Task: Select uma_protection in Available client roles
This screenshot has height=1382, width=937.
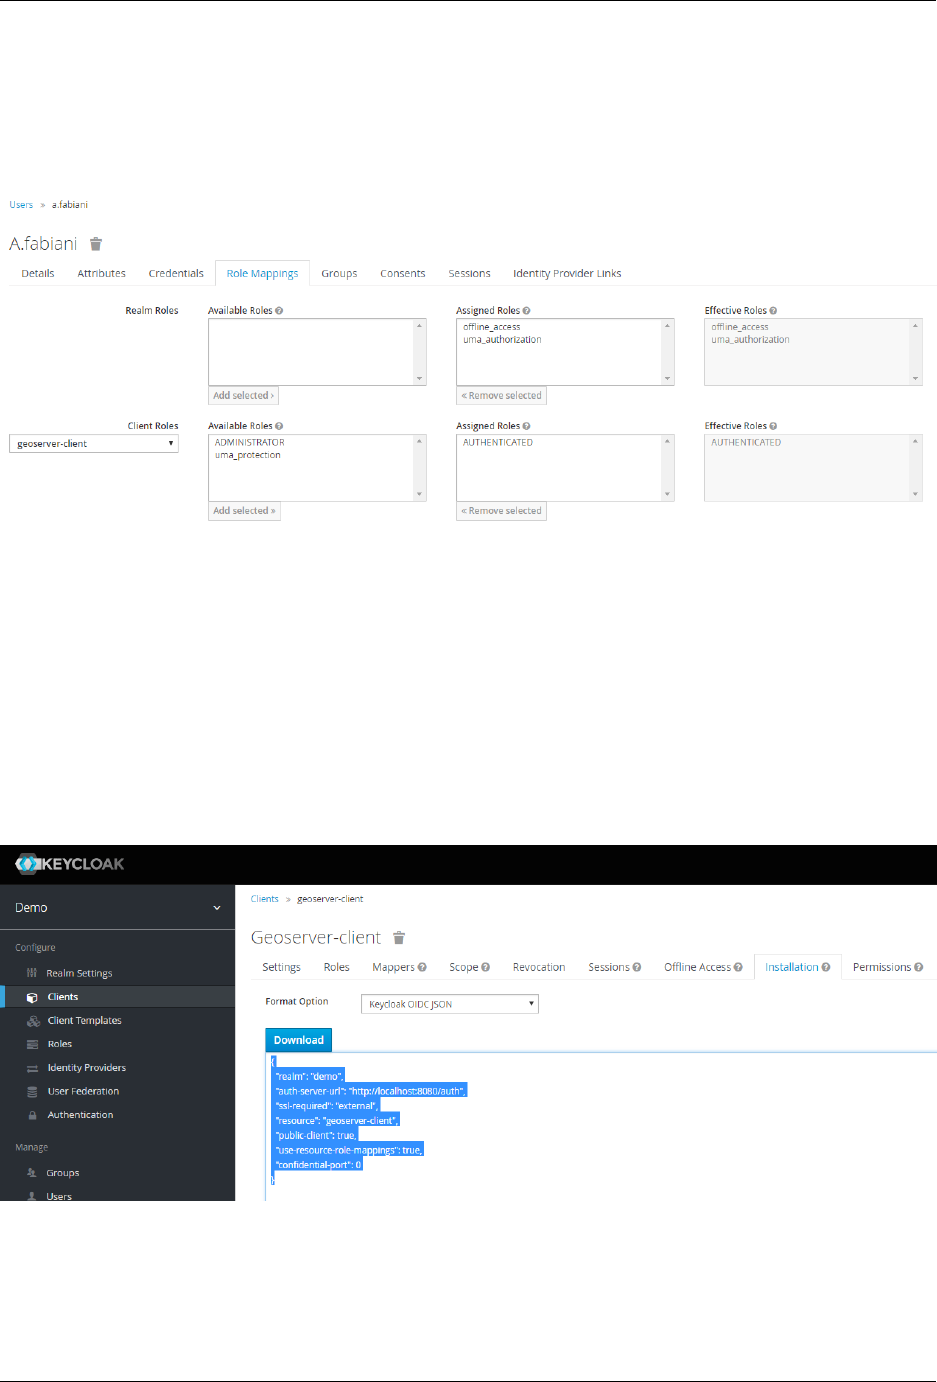Action: click(x=248, y=455)
